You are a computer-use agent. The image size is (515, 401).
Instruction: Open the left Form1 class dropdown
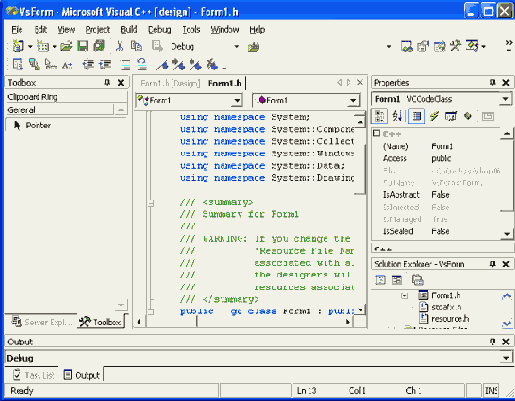click(x=237, y=100)
